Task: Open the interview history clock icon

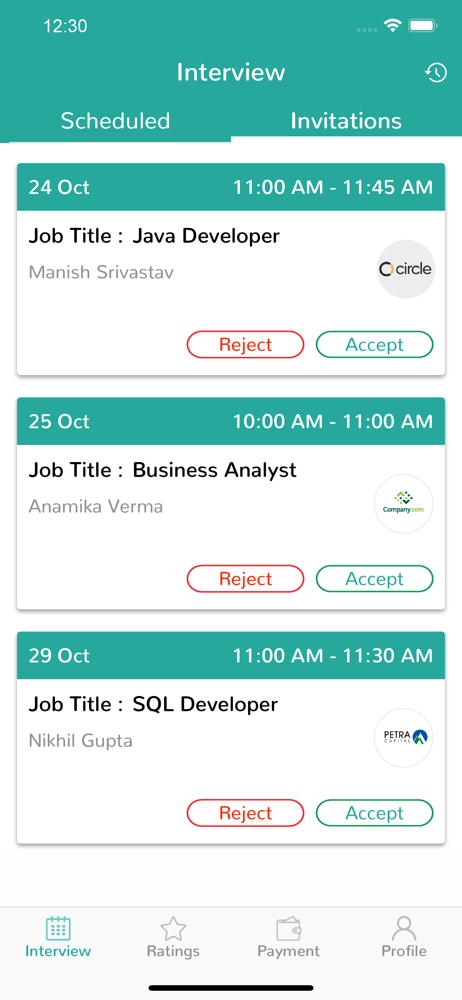Action: pyautogui.click(x=436, y=73)
